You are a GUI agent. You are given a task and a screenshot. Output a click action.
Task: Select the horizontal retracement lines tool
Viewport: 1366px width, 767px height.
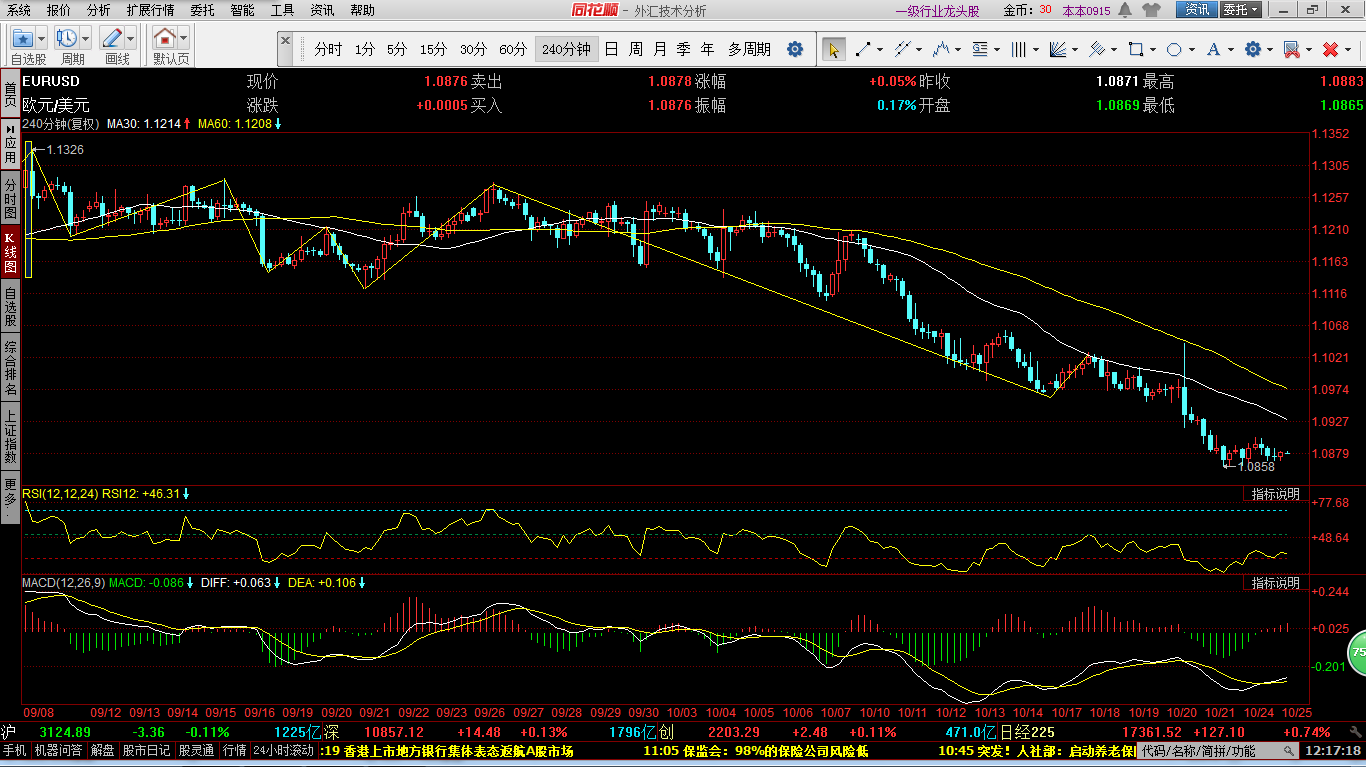tap(980, 49)
